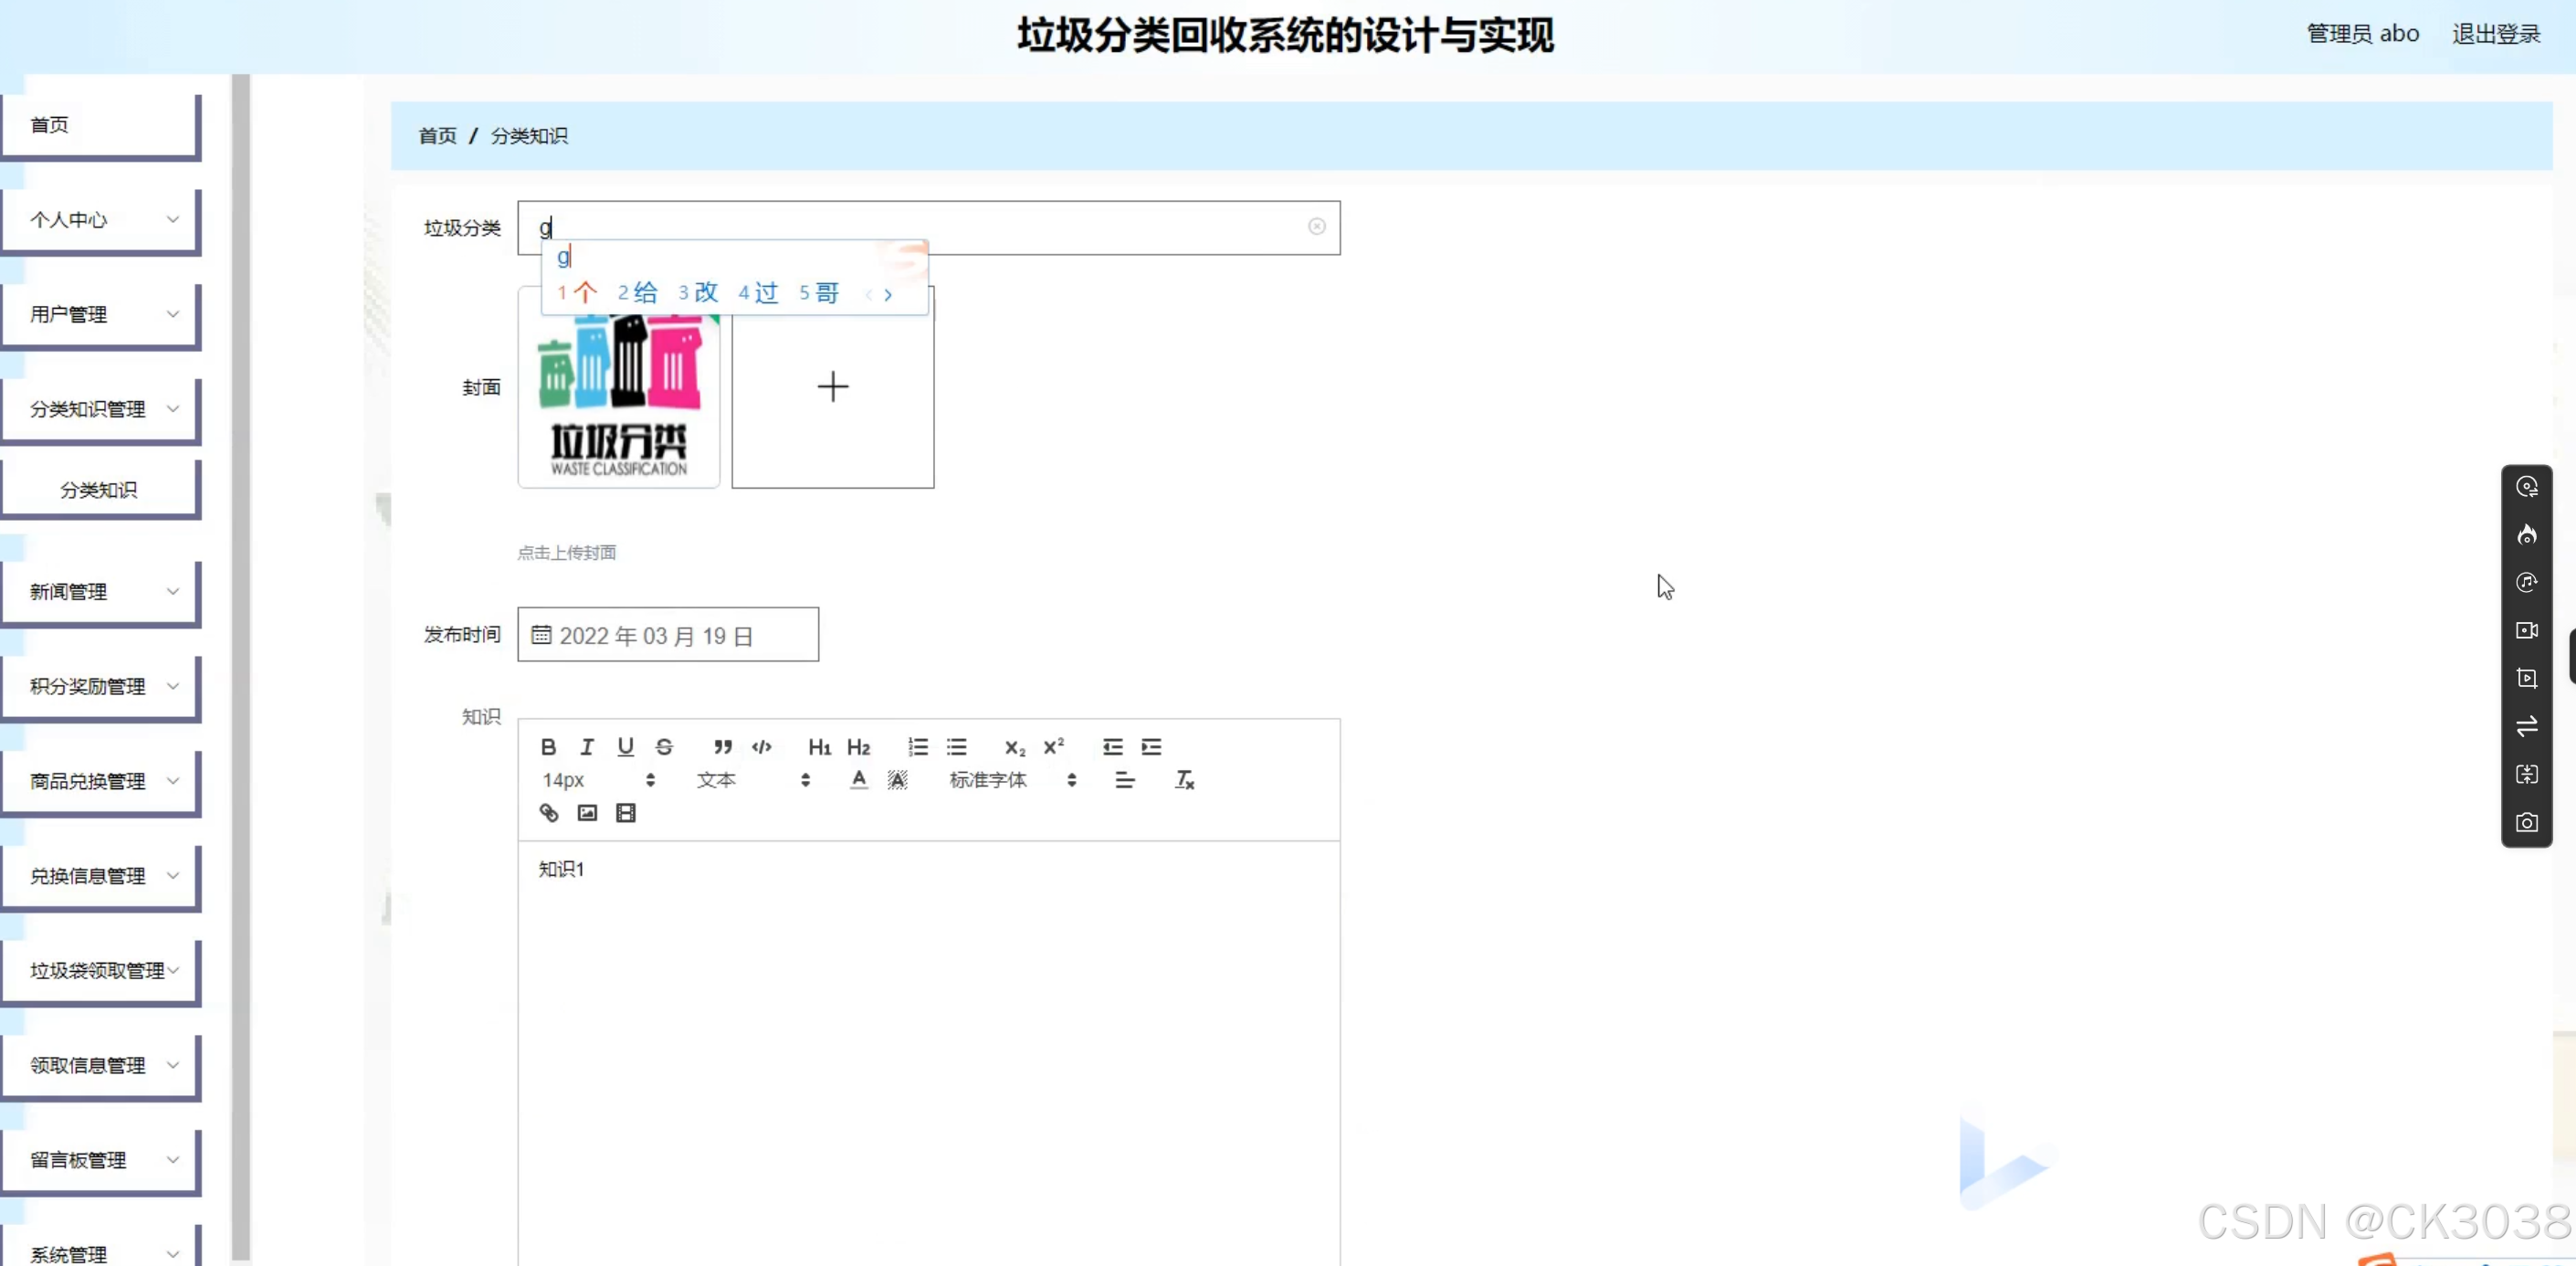Go to 首页 in sidebar
The width and height of the screenshot is (2576, 1266).
coord(100,125)
